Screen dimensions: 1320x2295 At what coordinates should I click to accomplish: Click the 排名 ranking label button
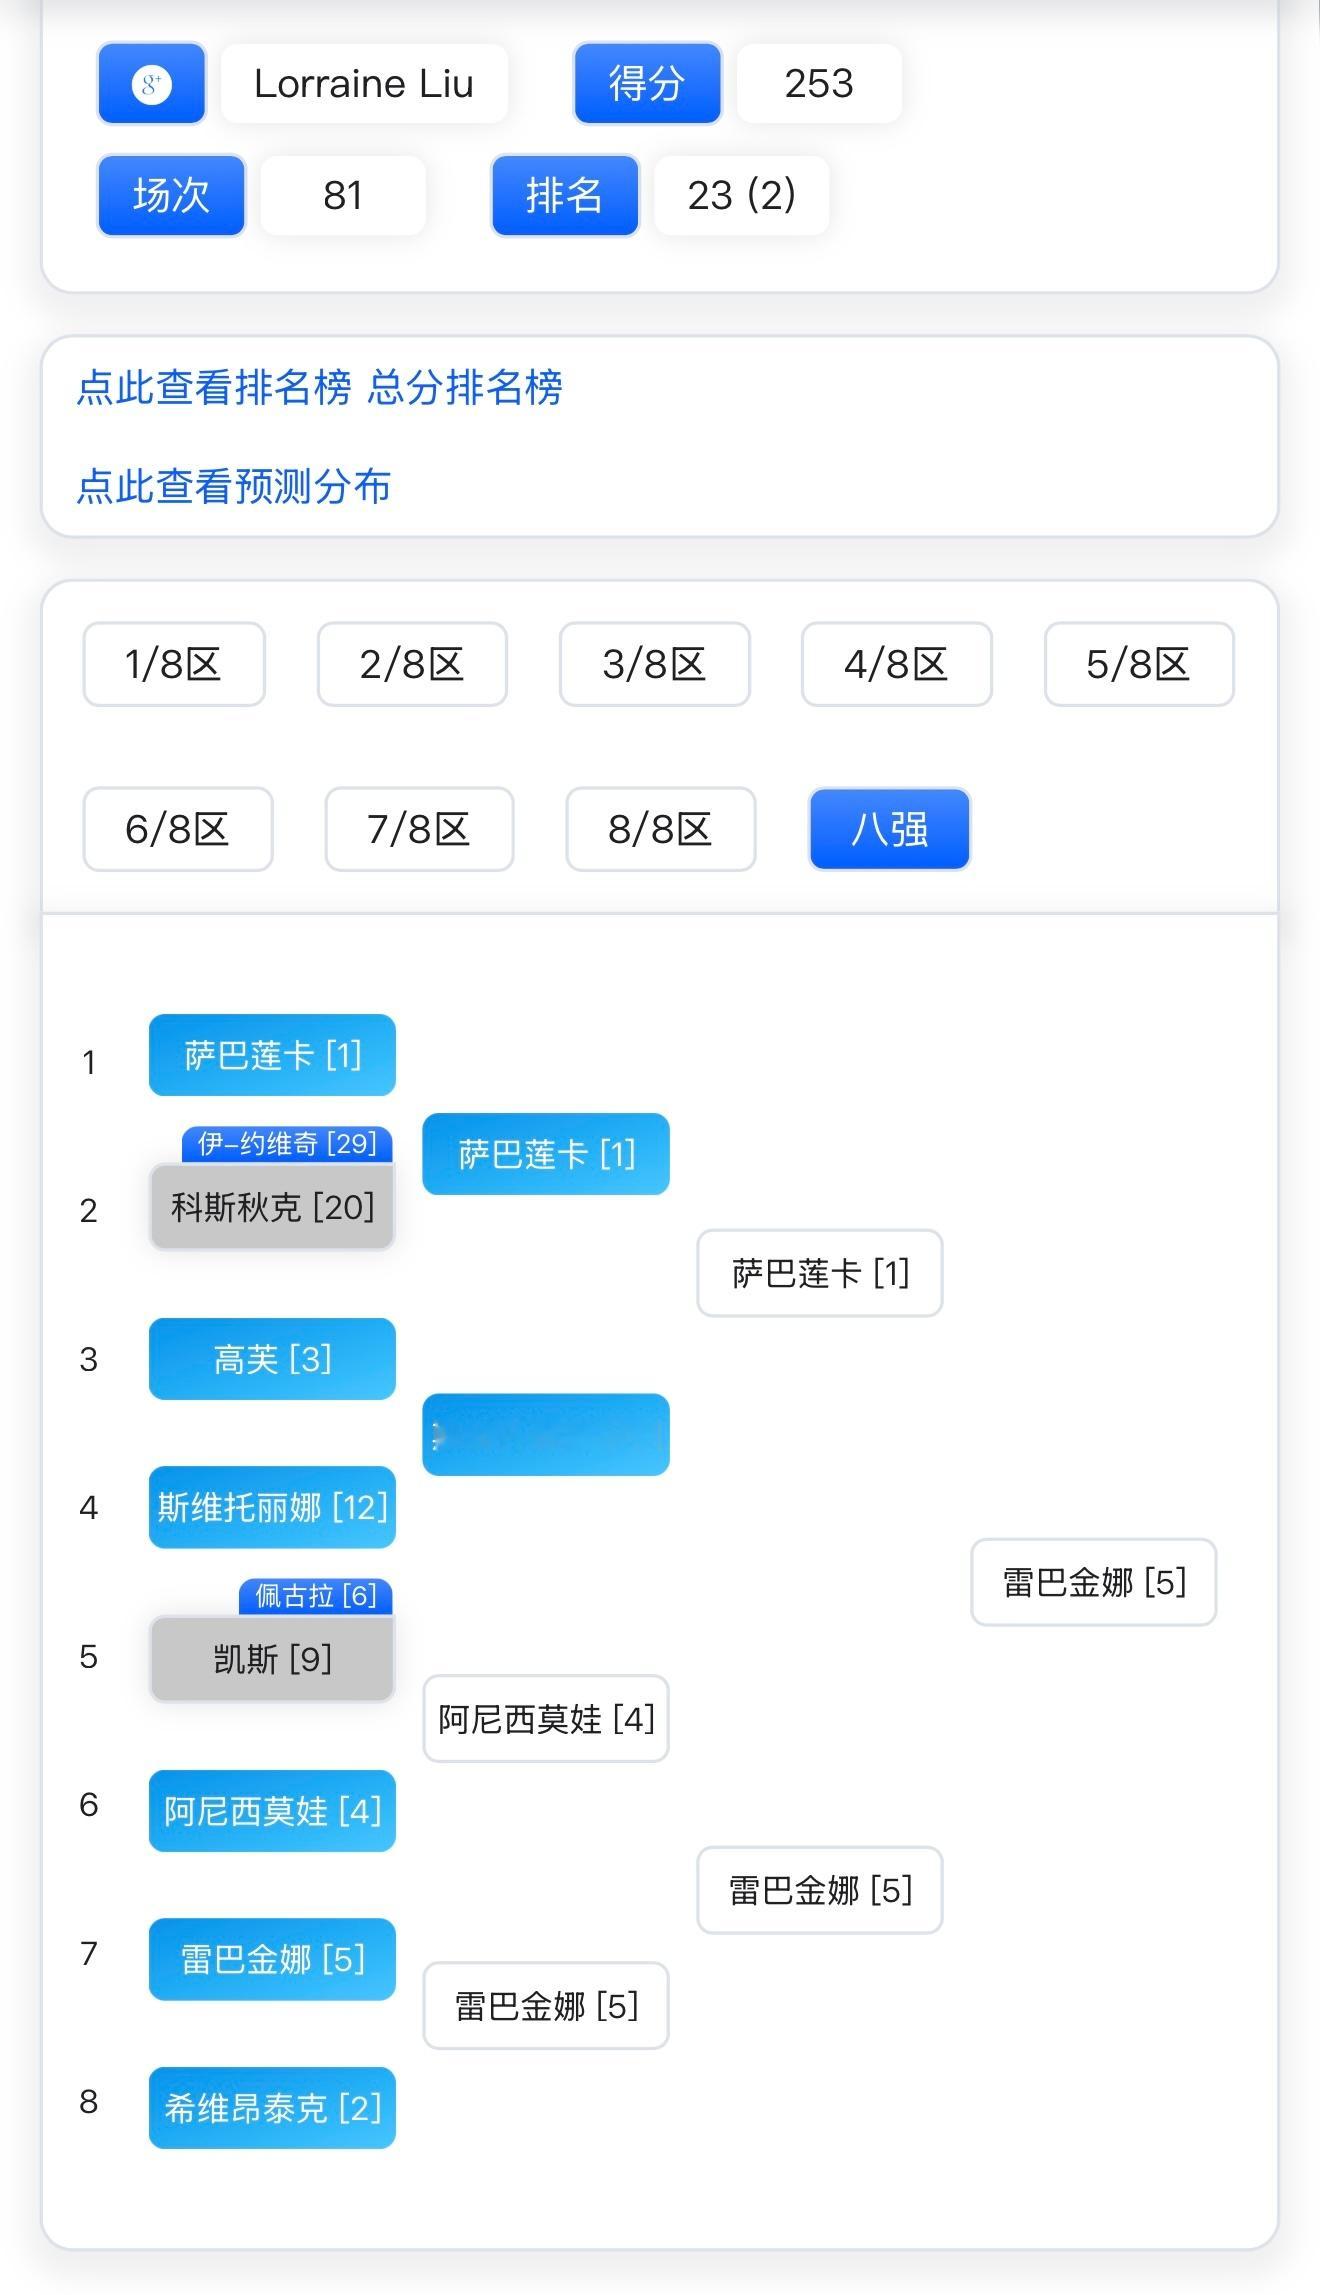pos(564,195)
